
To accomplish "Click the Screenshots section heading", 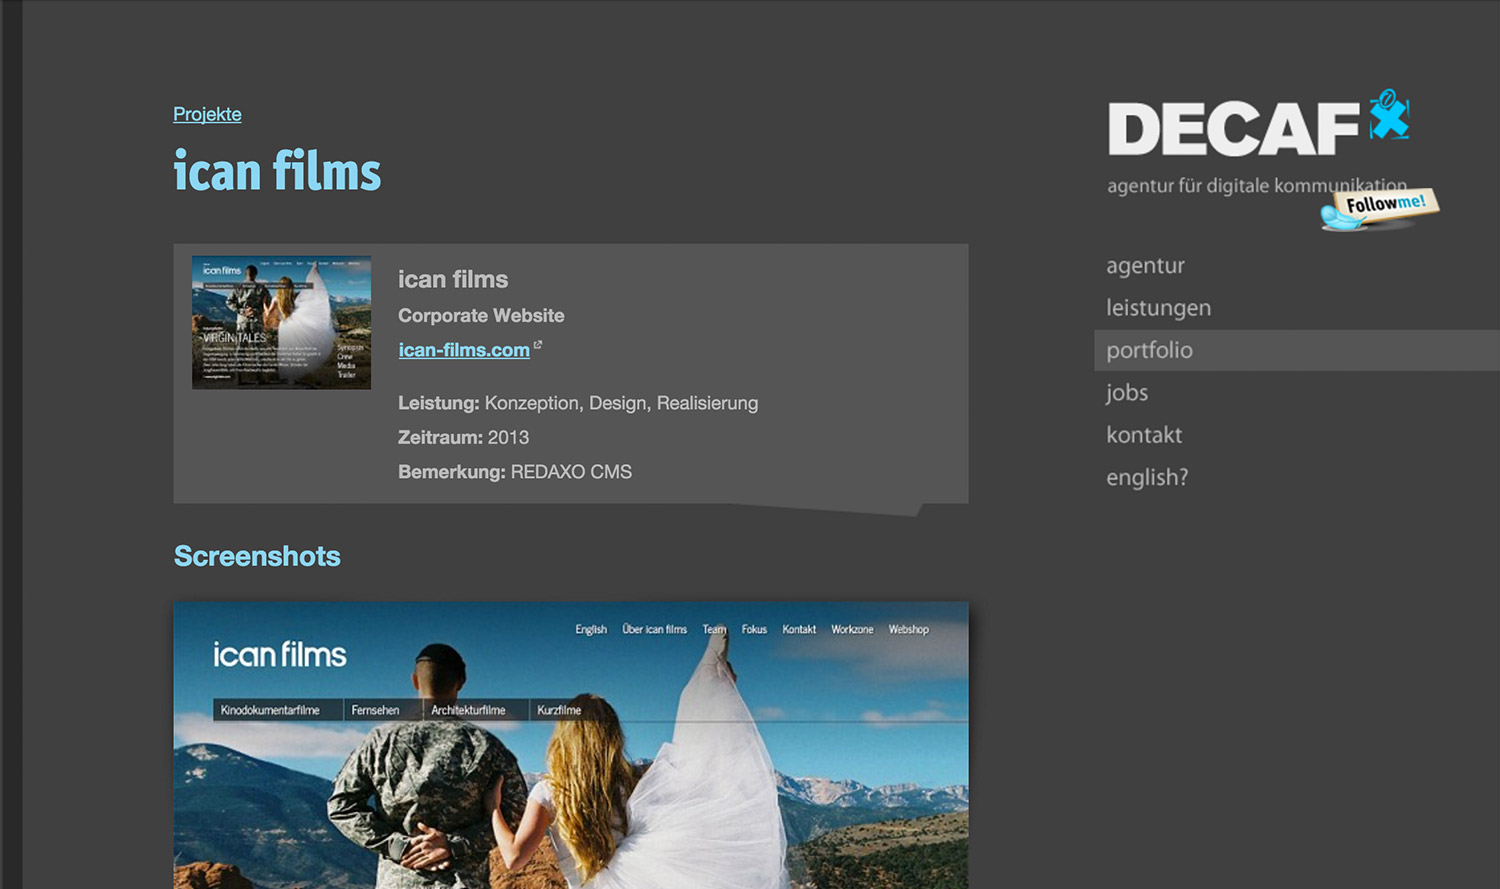I will tap(256, 556).
